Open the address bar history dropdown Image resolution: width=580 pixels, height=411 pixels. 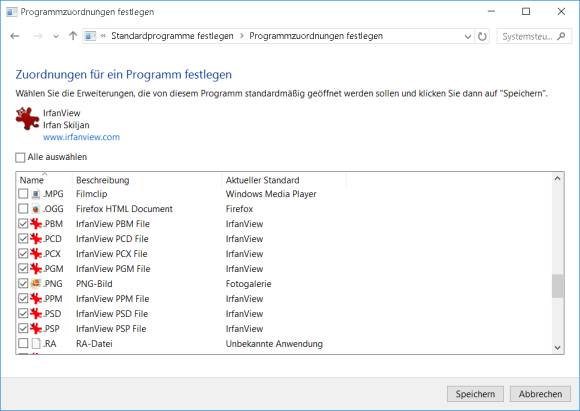click(468, 36)
